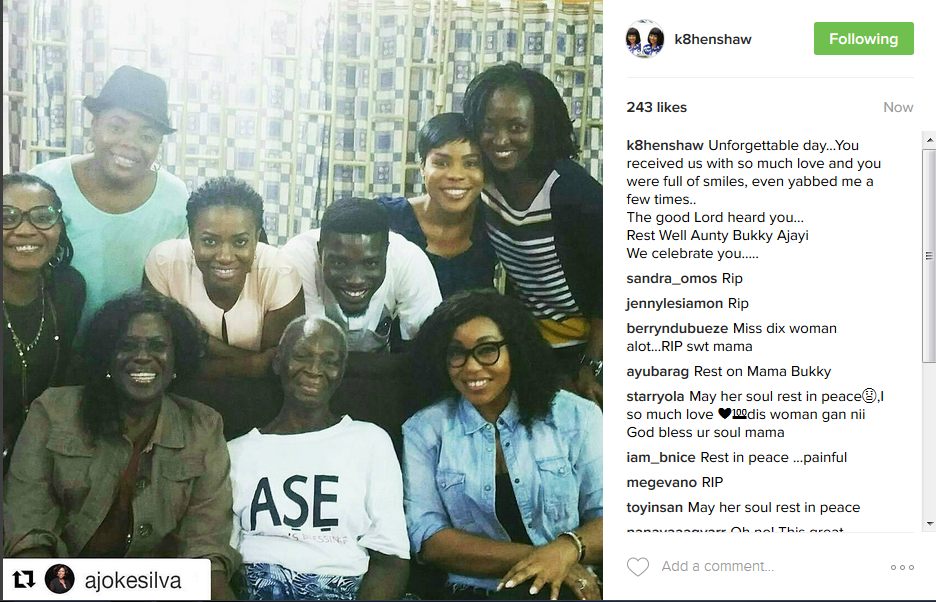Click the scrollbar up arrow in the comments
Screen dimensions: 936x602
click(x=929, y=140)
